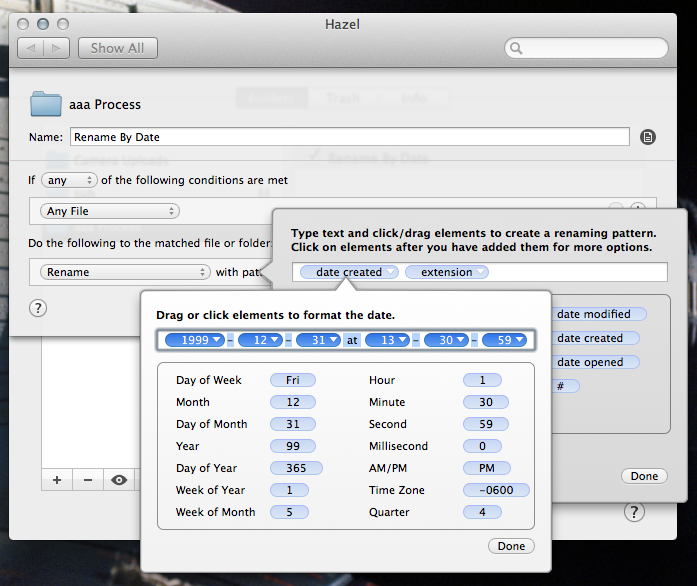697x586 pixels.
Task: Click the date created token in pattern field
Action: (x=349, y=272)
